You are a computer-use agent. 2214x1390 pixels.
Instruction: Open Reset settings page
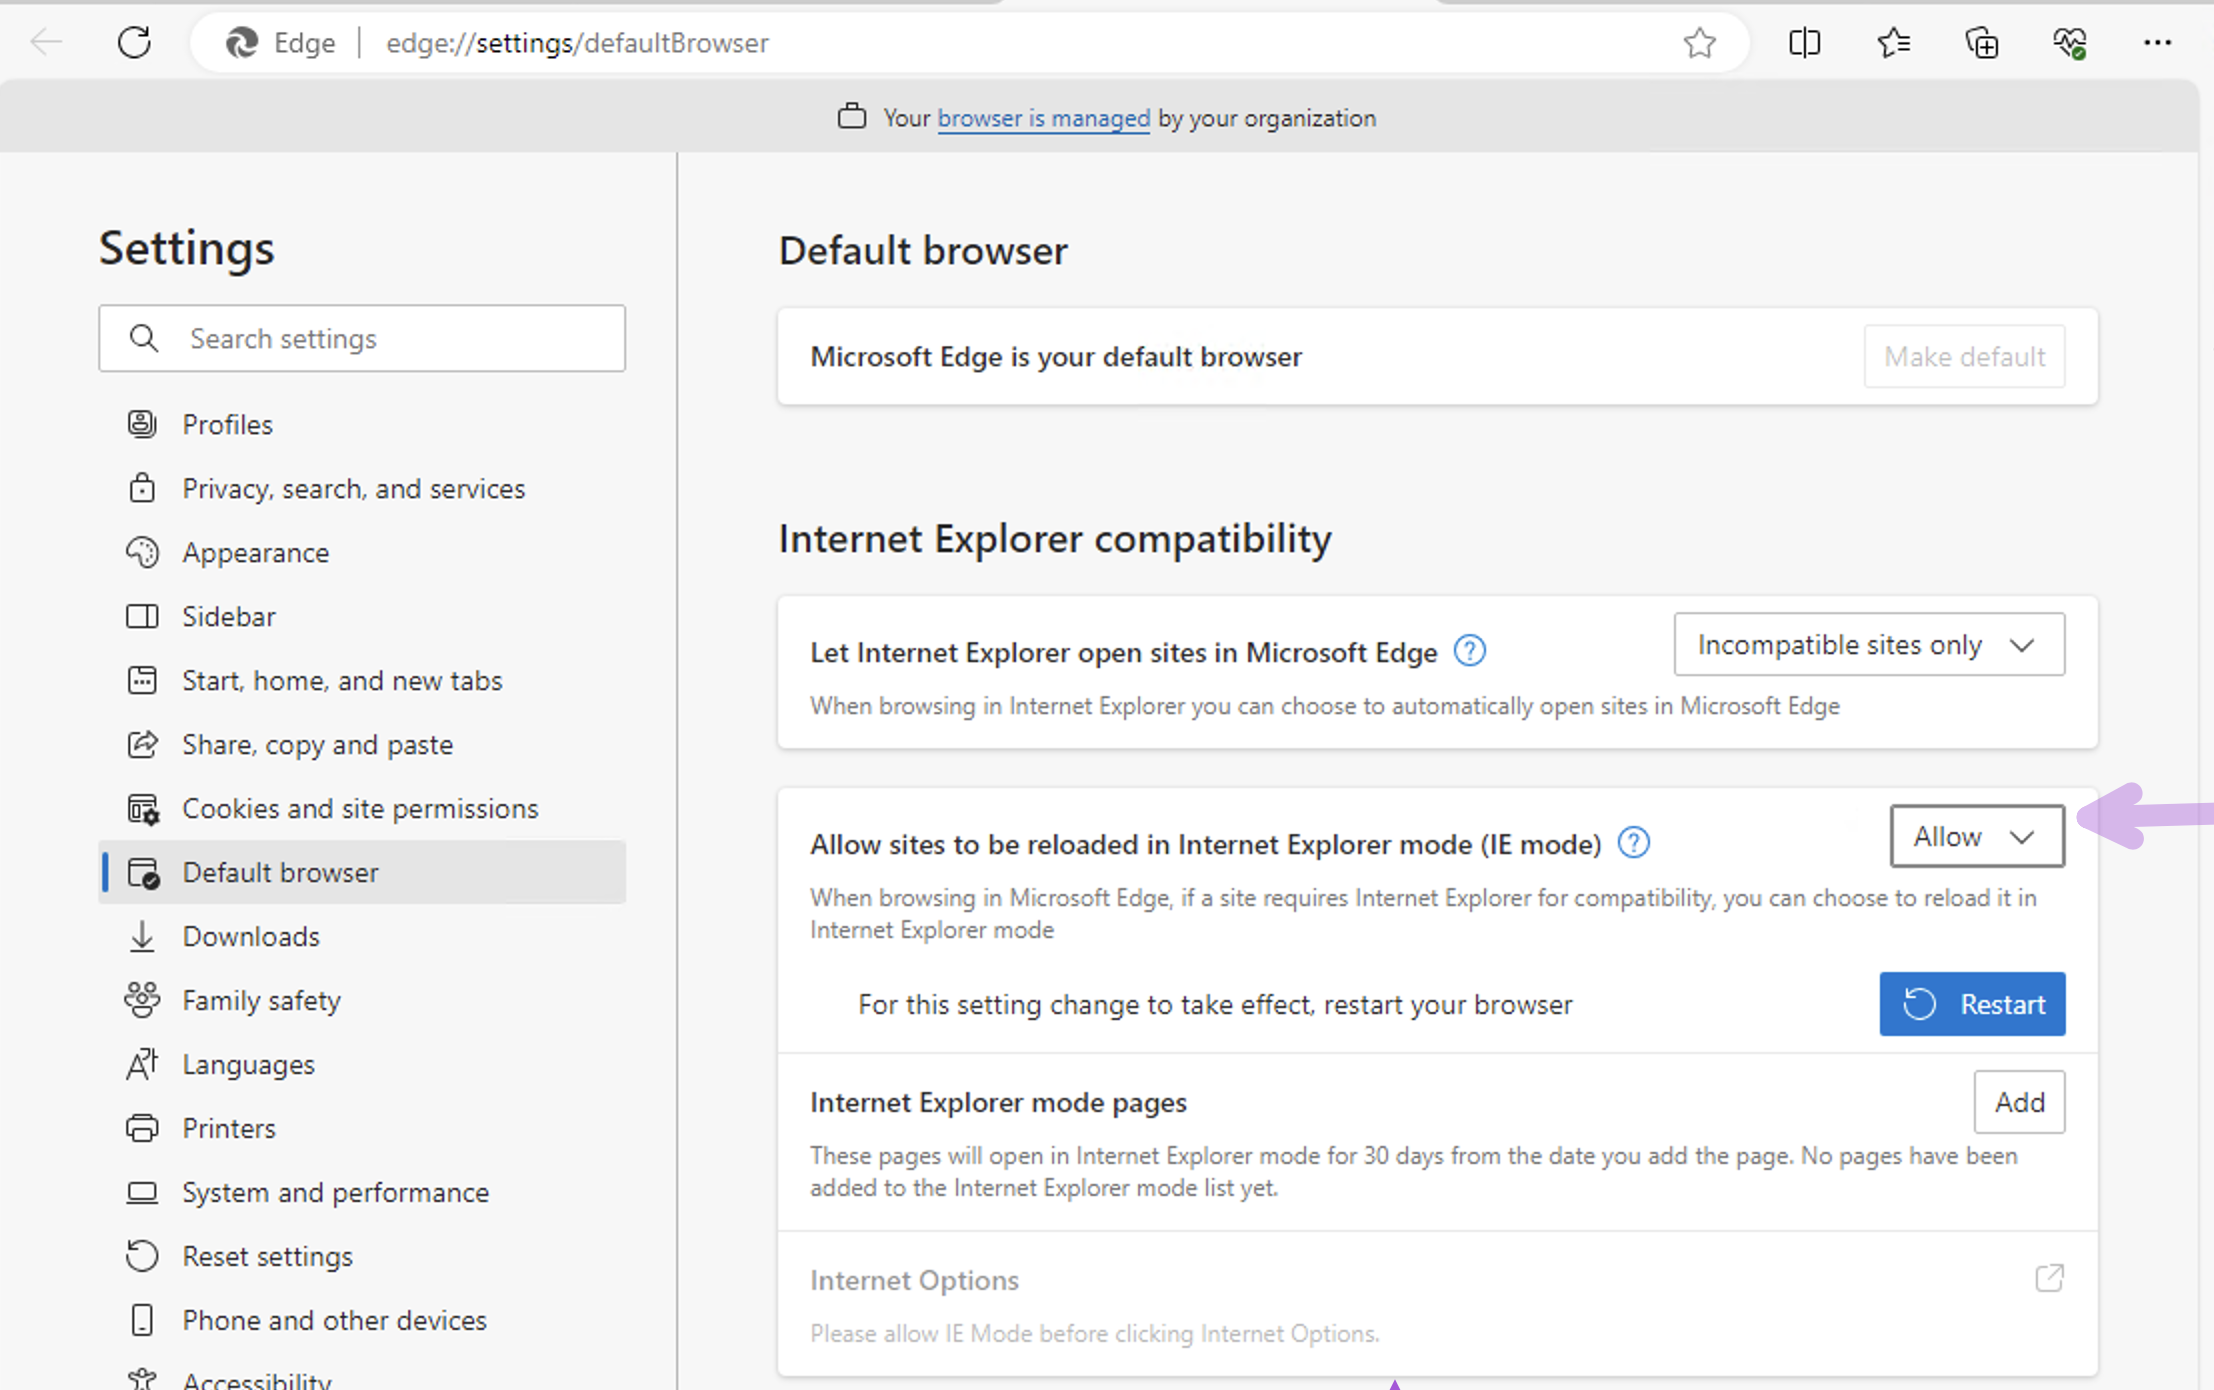[362, 1256]
